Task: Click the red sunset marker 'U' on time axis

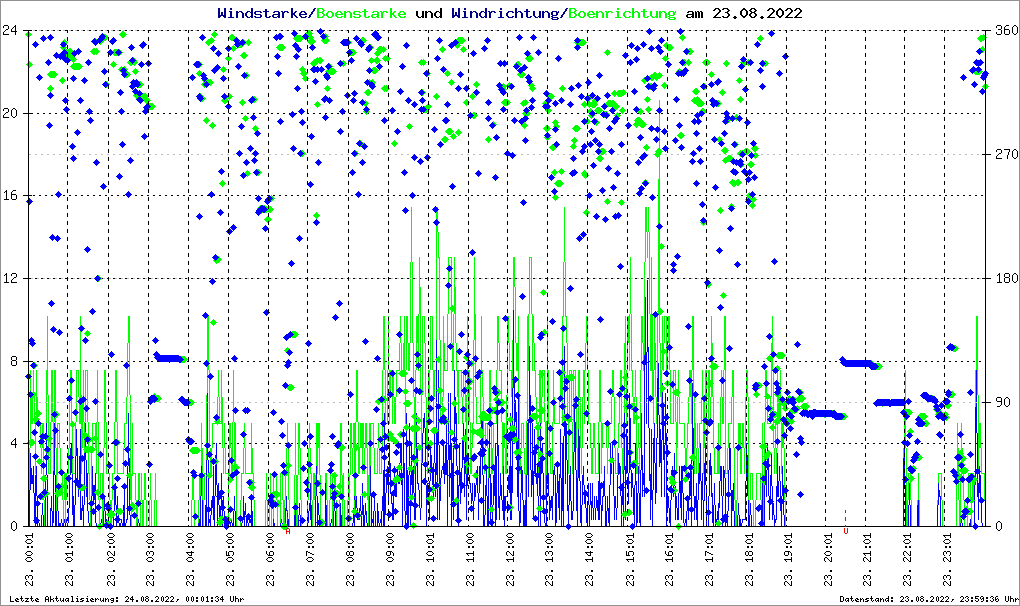Action: 846,531
